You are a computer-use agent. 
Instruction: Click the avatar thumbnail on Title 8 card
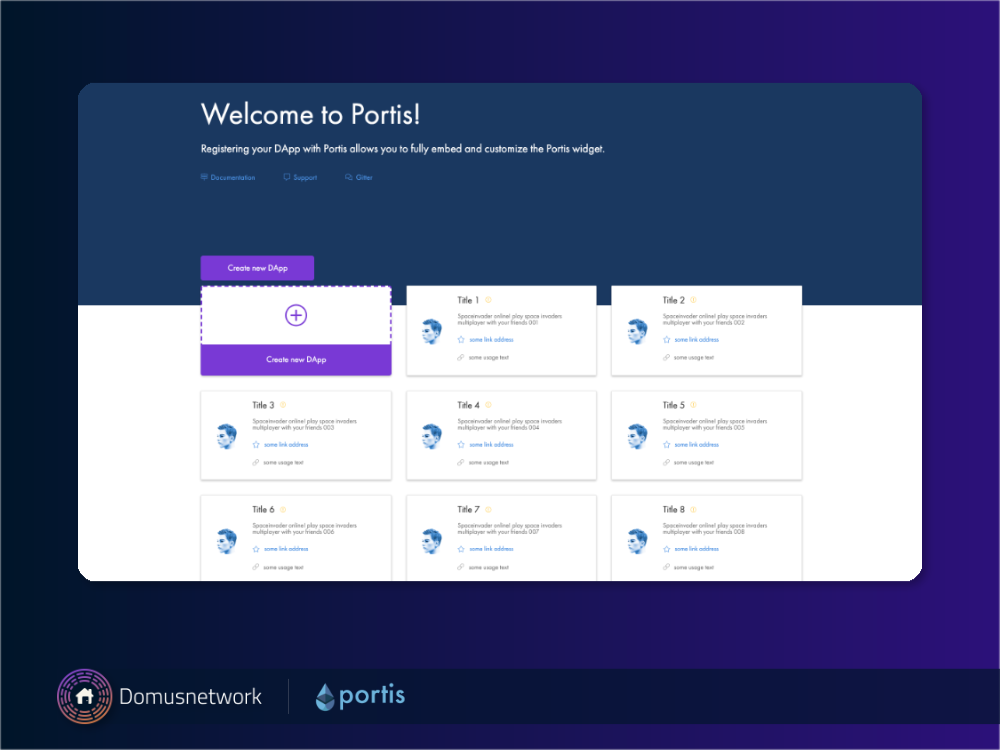637,541
